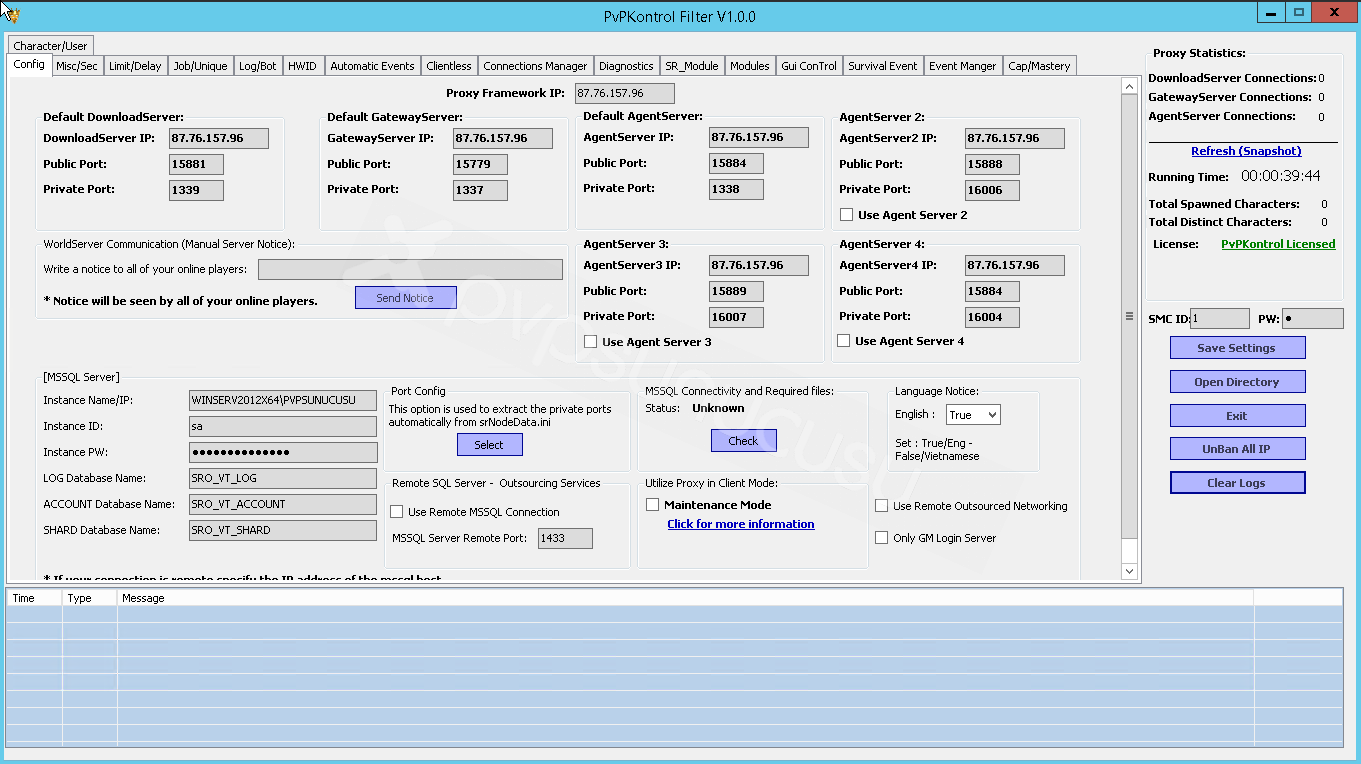The height and width of the screenshot is (764, 1361).
Task: Open the Character/User tab
Action: [x=51, y=46]
